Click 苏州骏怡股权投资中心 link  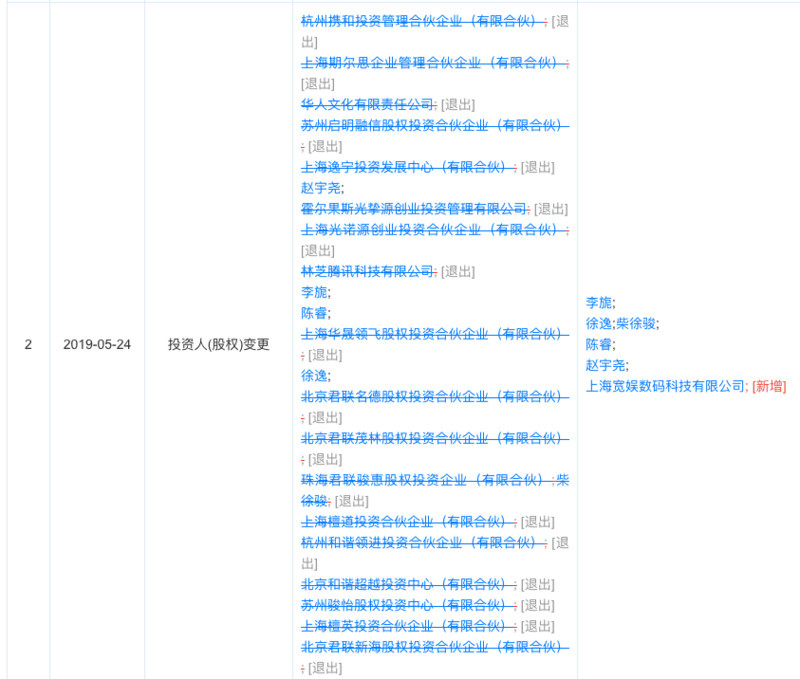(x=407, y=606)
